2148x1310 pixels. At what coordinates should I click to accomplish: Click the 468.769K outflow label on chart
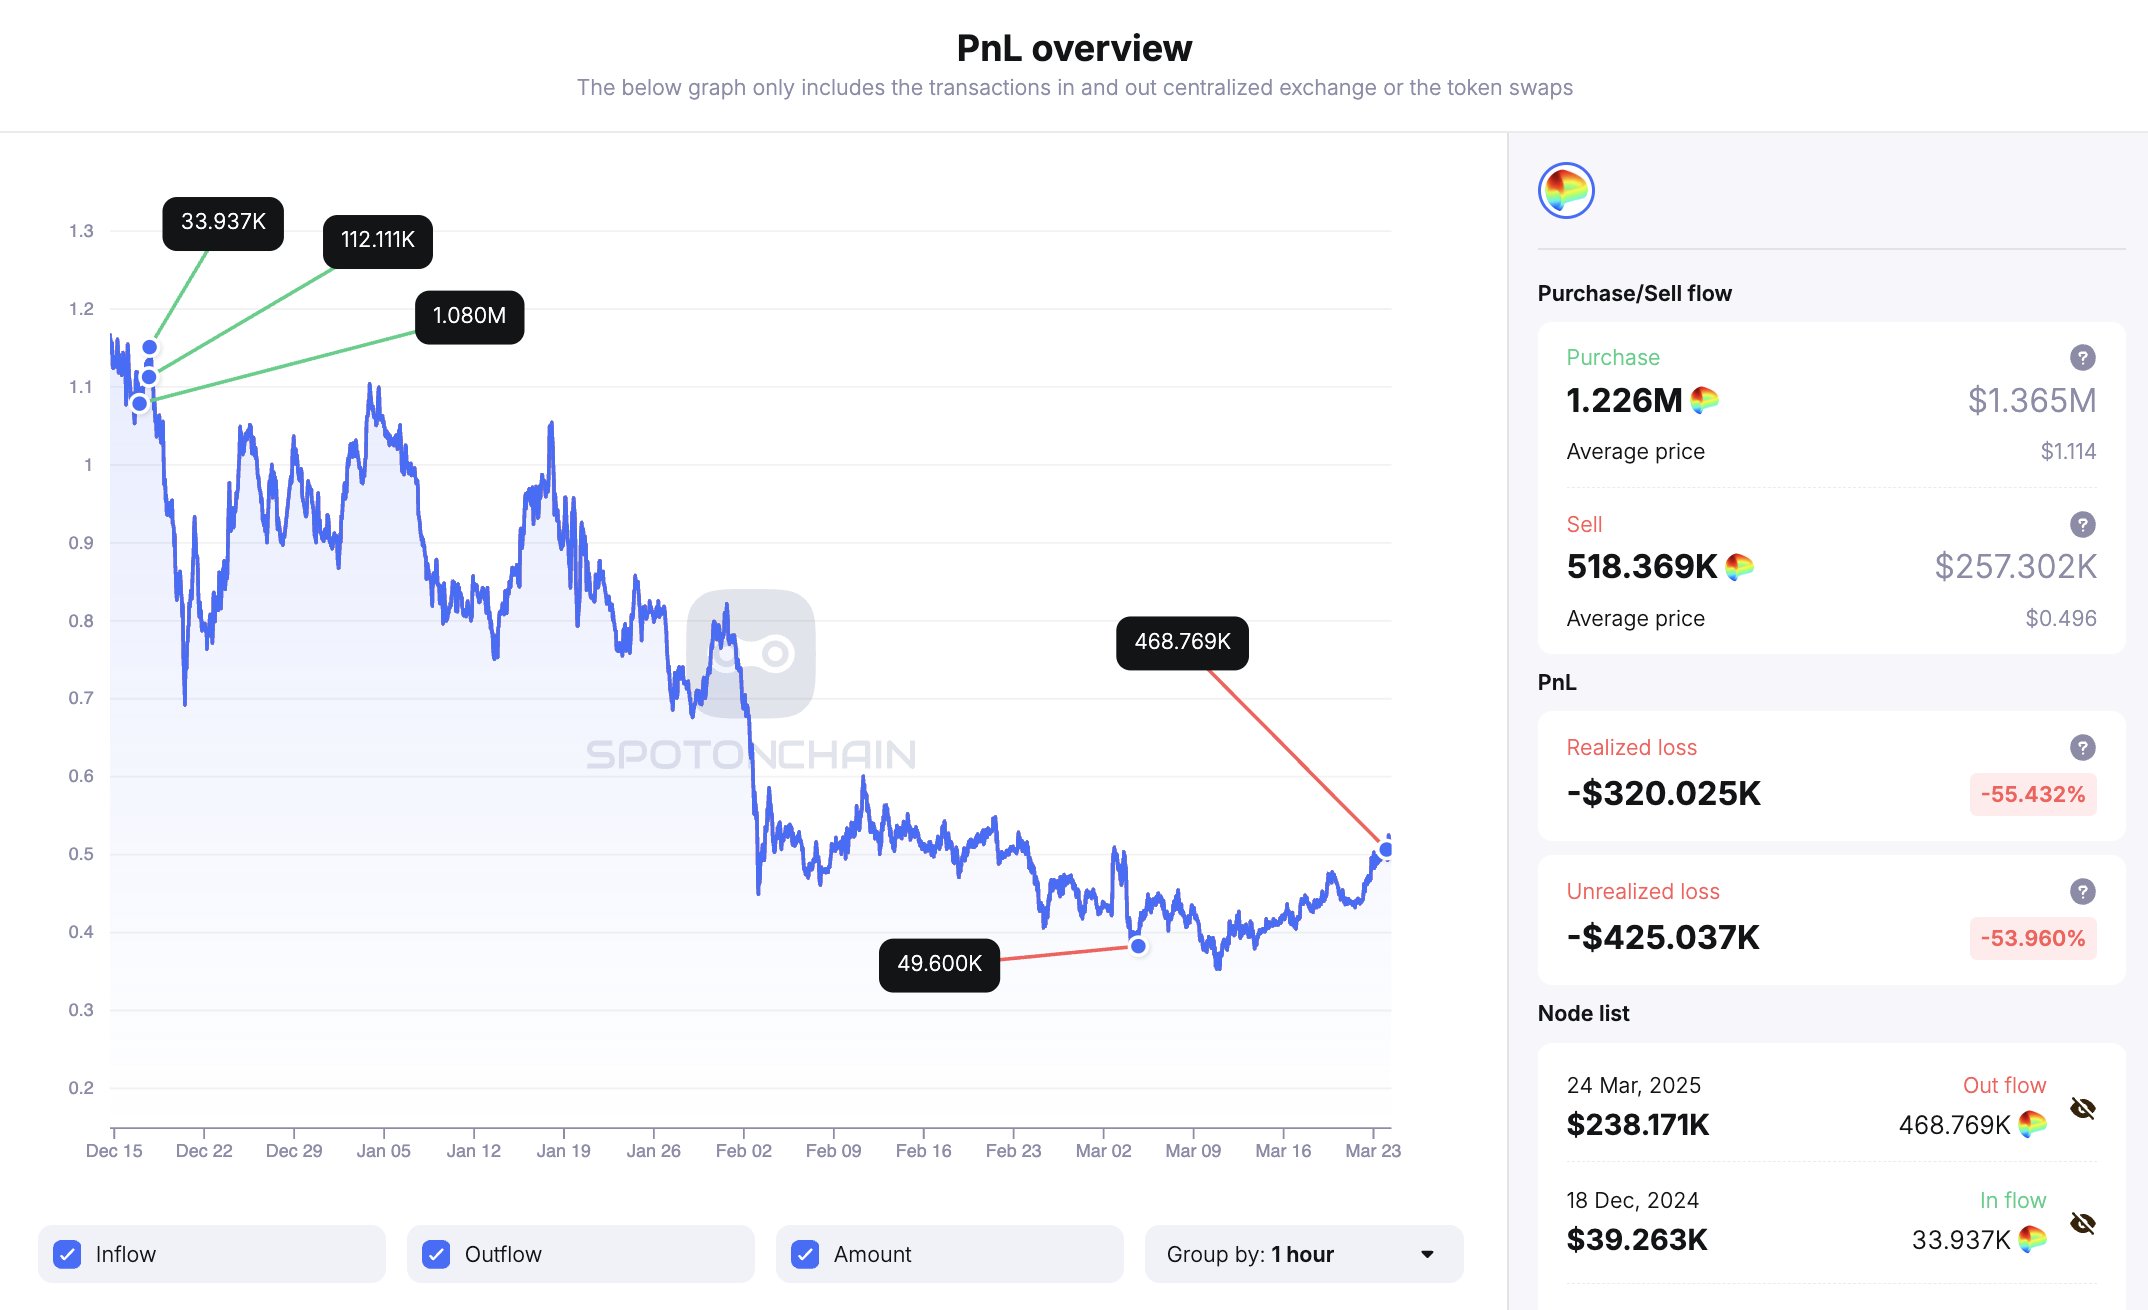point(1182,642)
